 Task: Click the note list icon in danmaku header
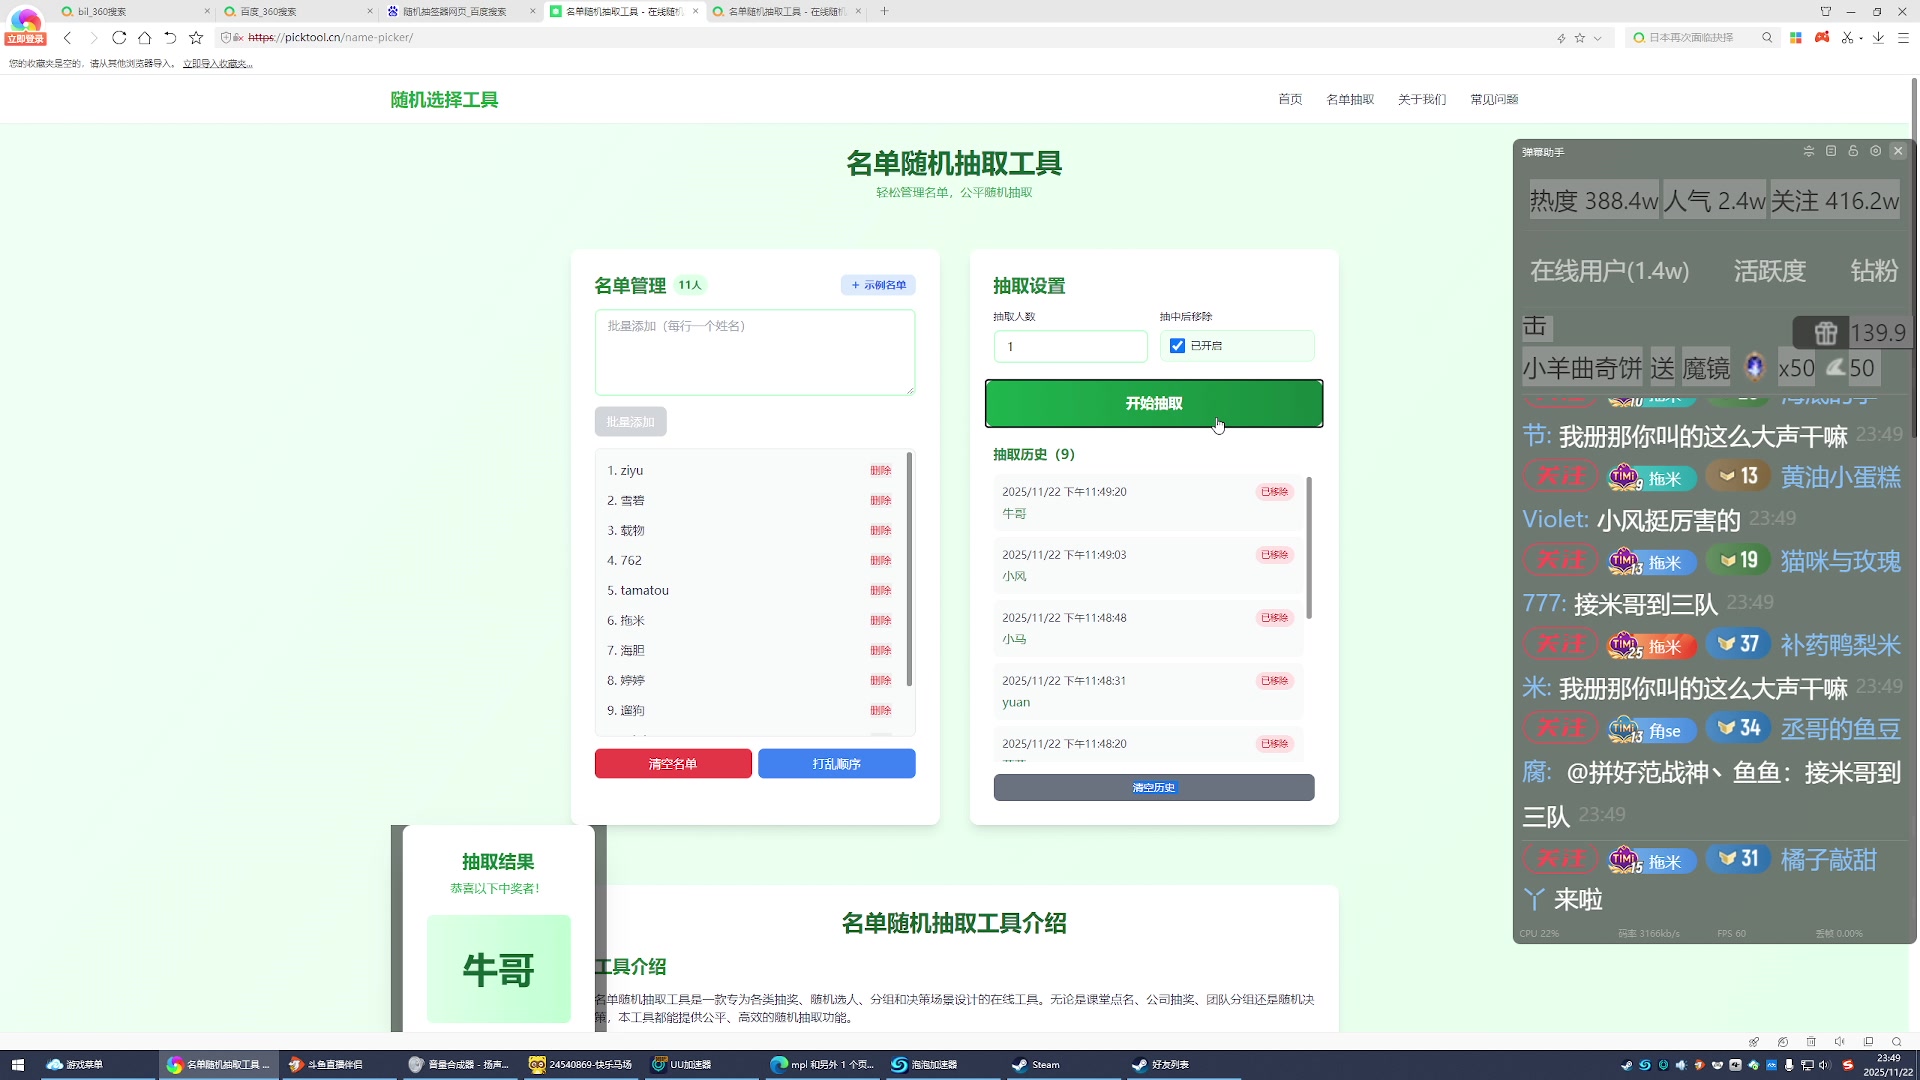(1831, 151)
